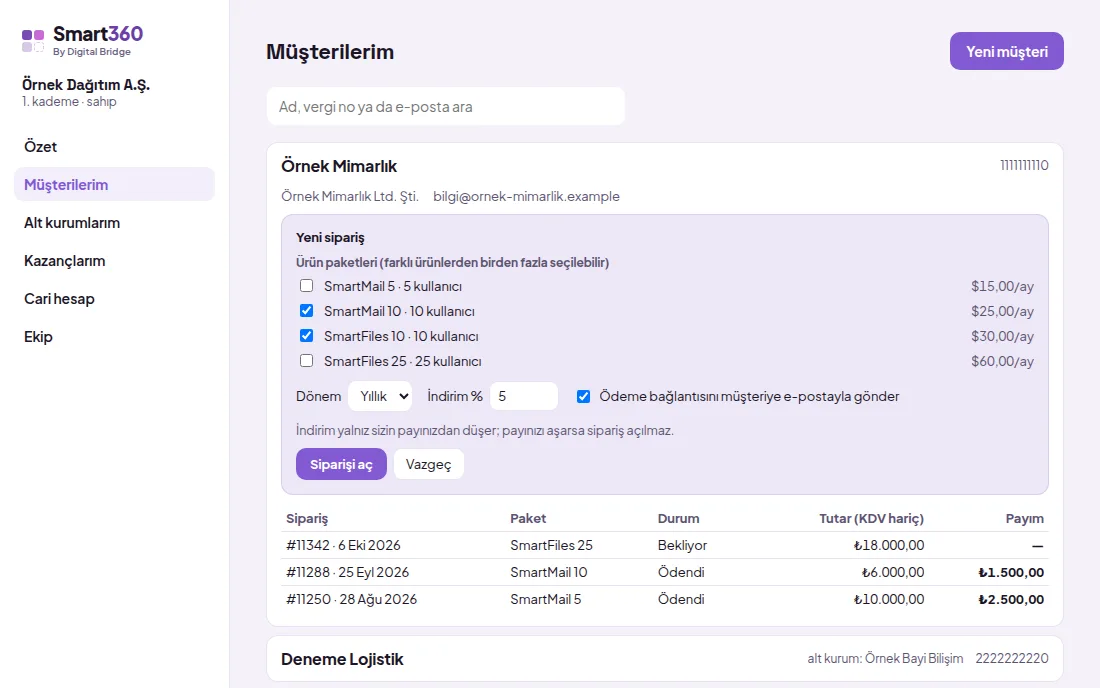This screenshot has width=1100, height=688.
Task: Click the bilgi@ornek-mimarlik.example email
Action: click(x=526, y=196)
